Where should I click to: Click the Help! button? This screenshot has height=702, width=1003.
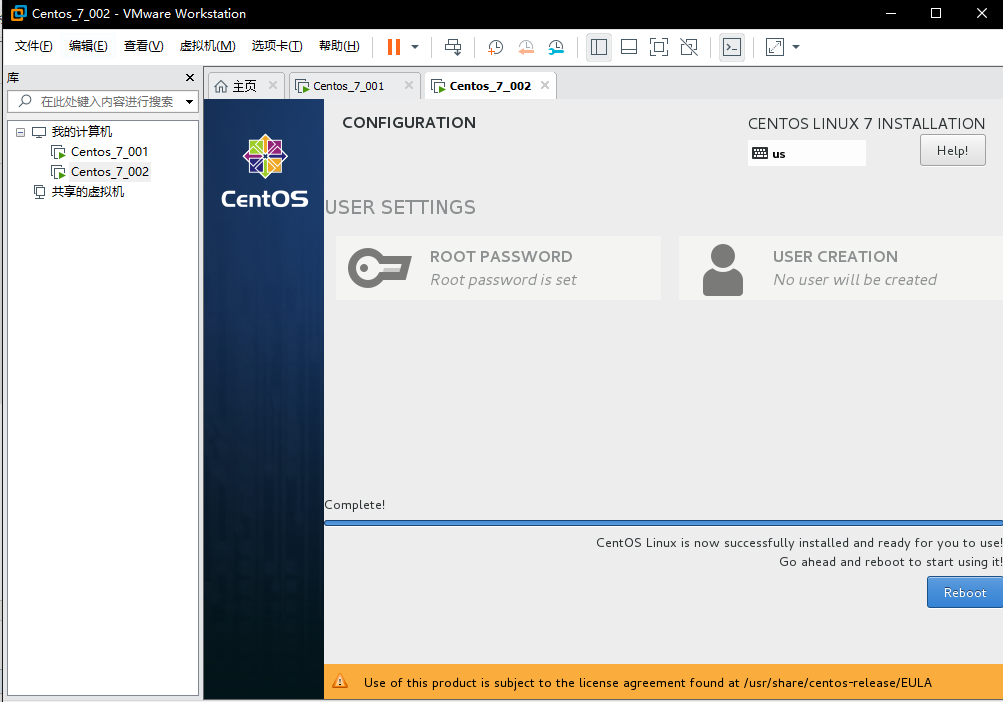(952, 150)
